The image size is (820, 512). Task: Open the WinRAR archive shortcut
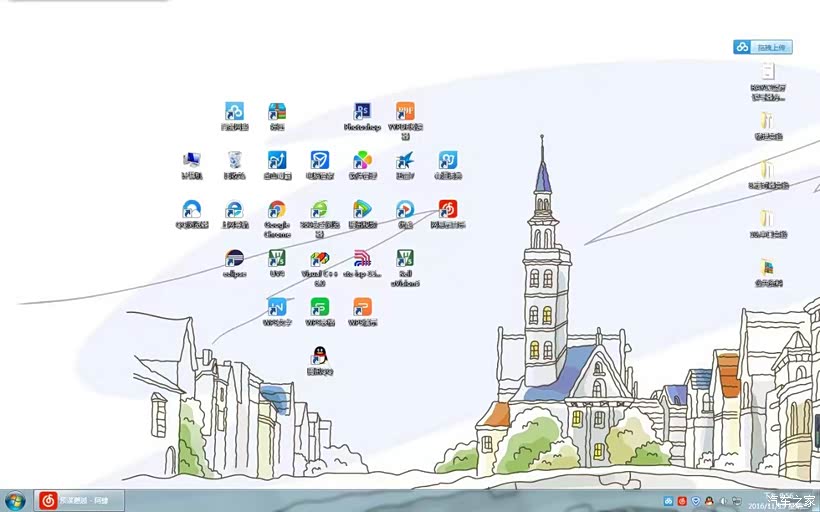[277, 112]
